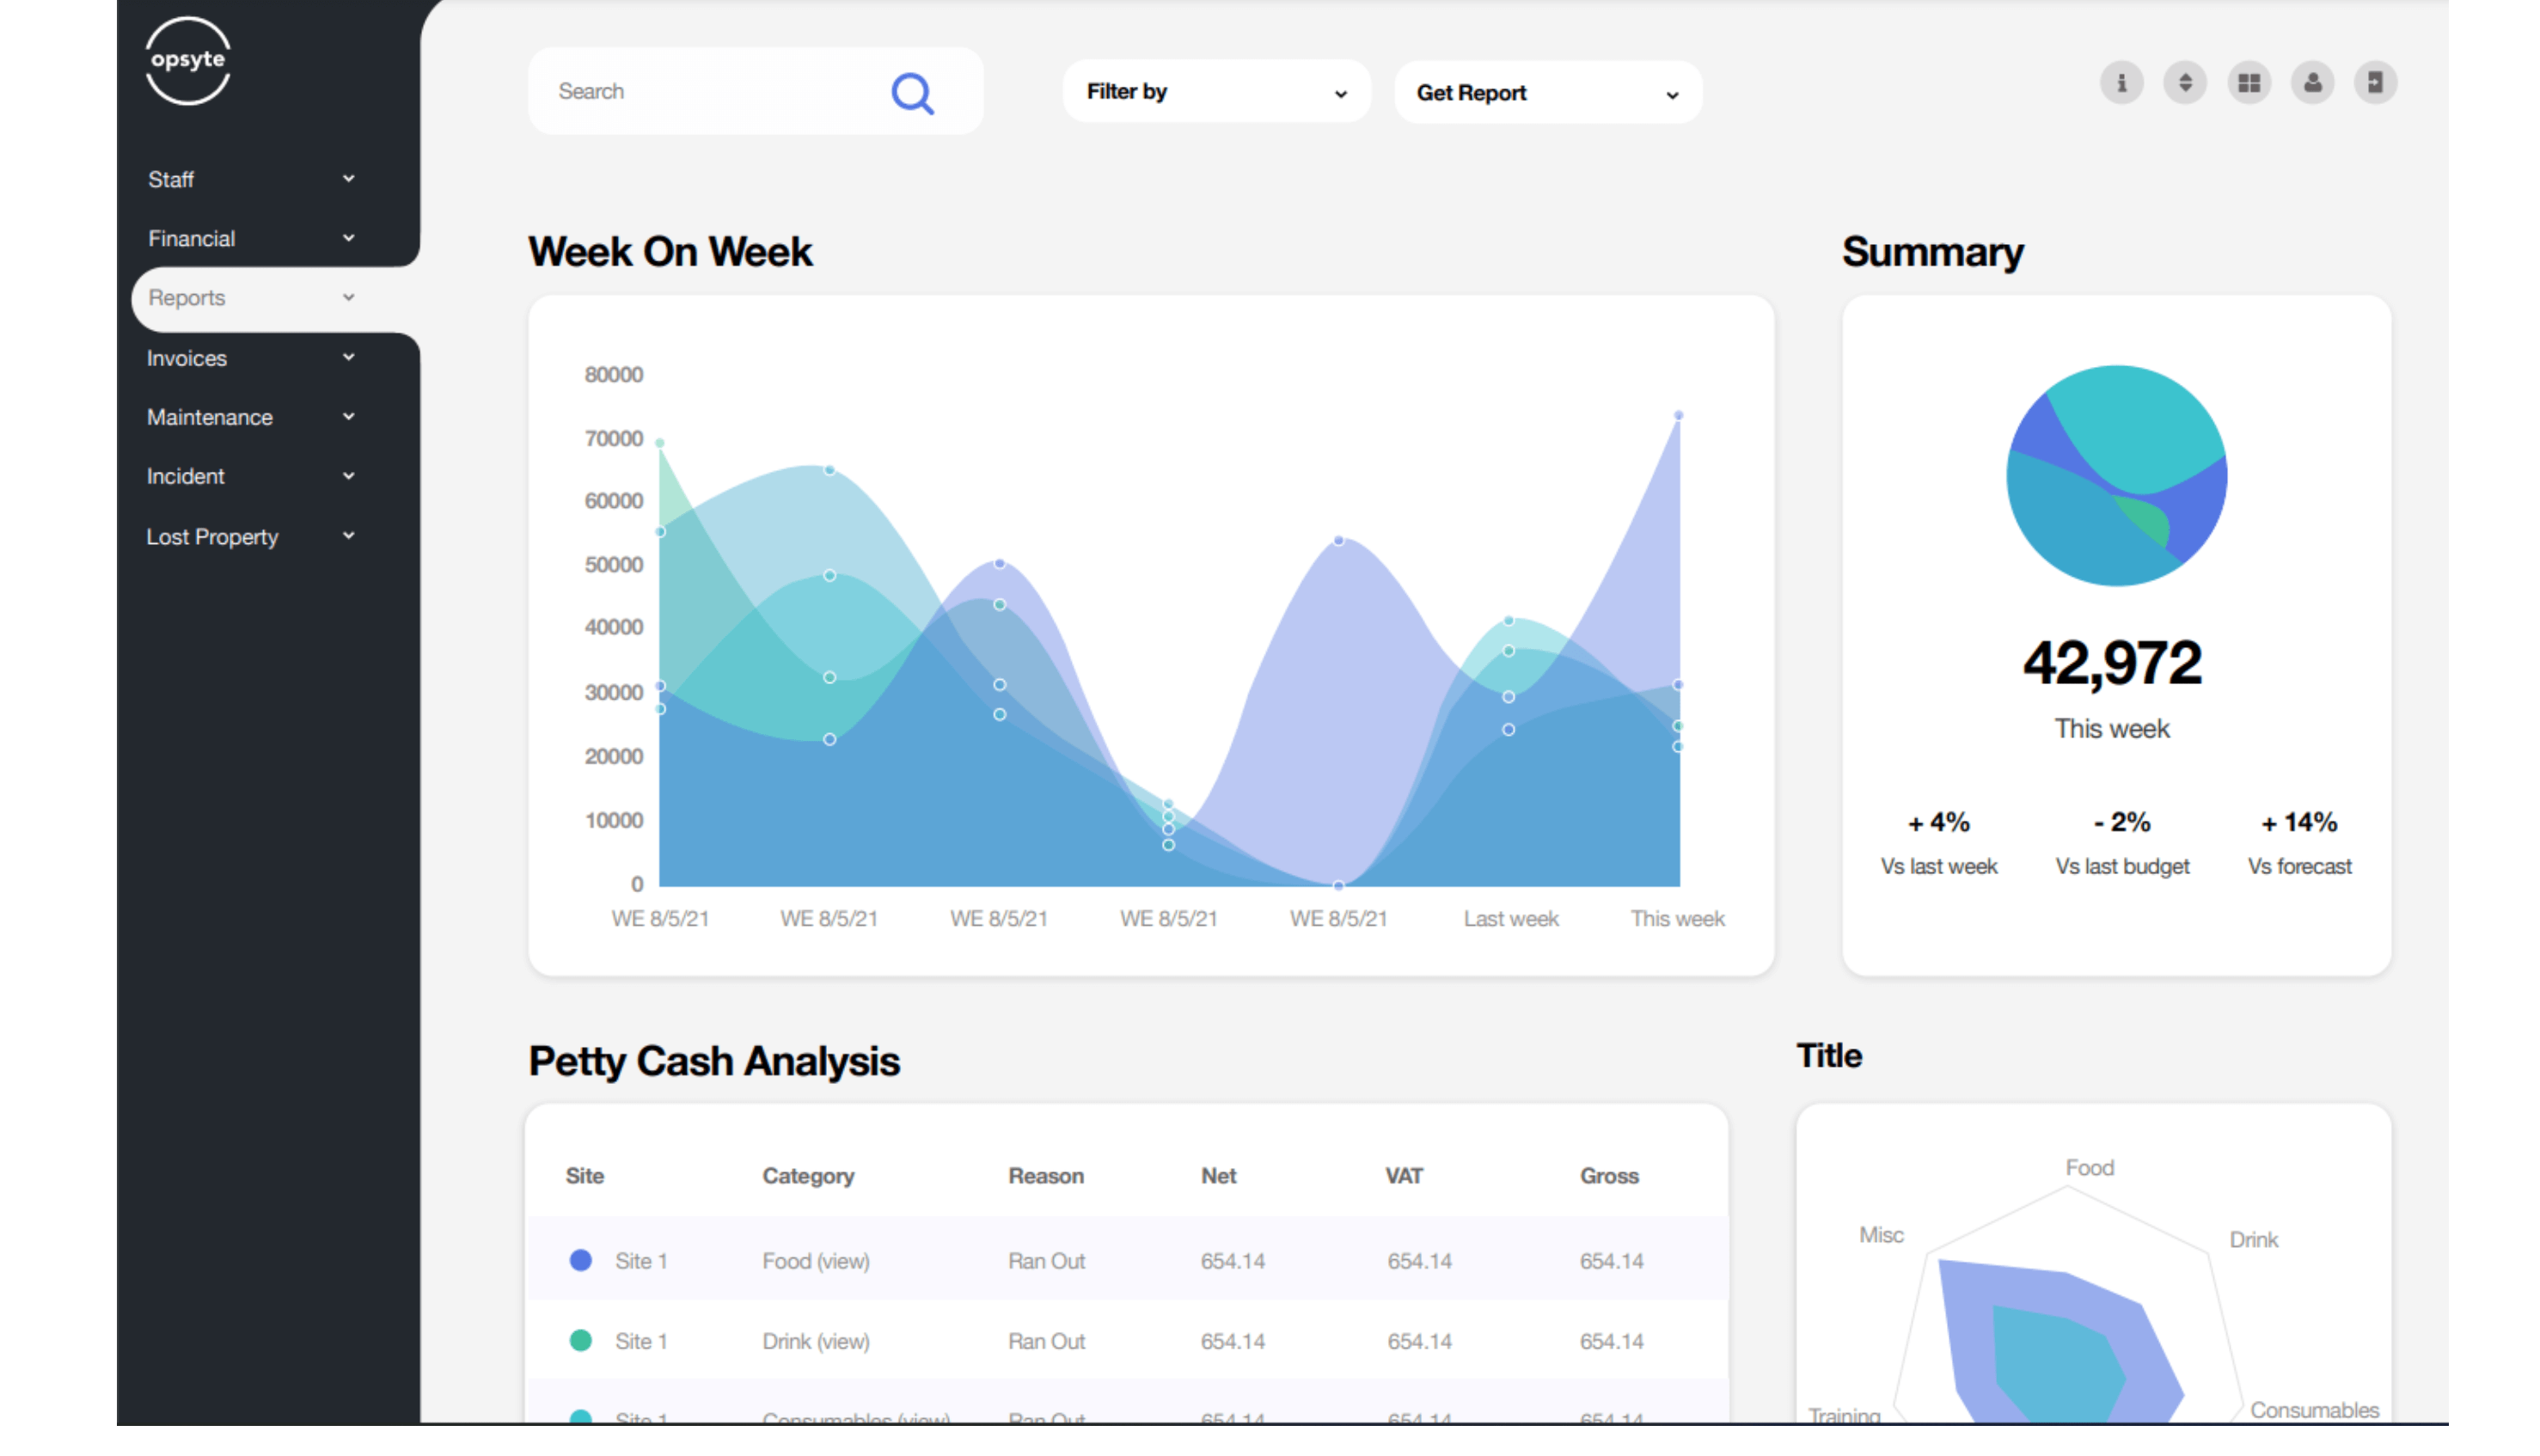
Task: Click the Net column header
Action: [1219, 1176]
